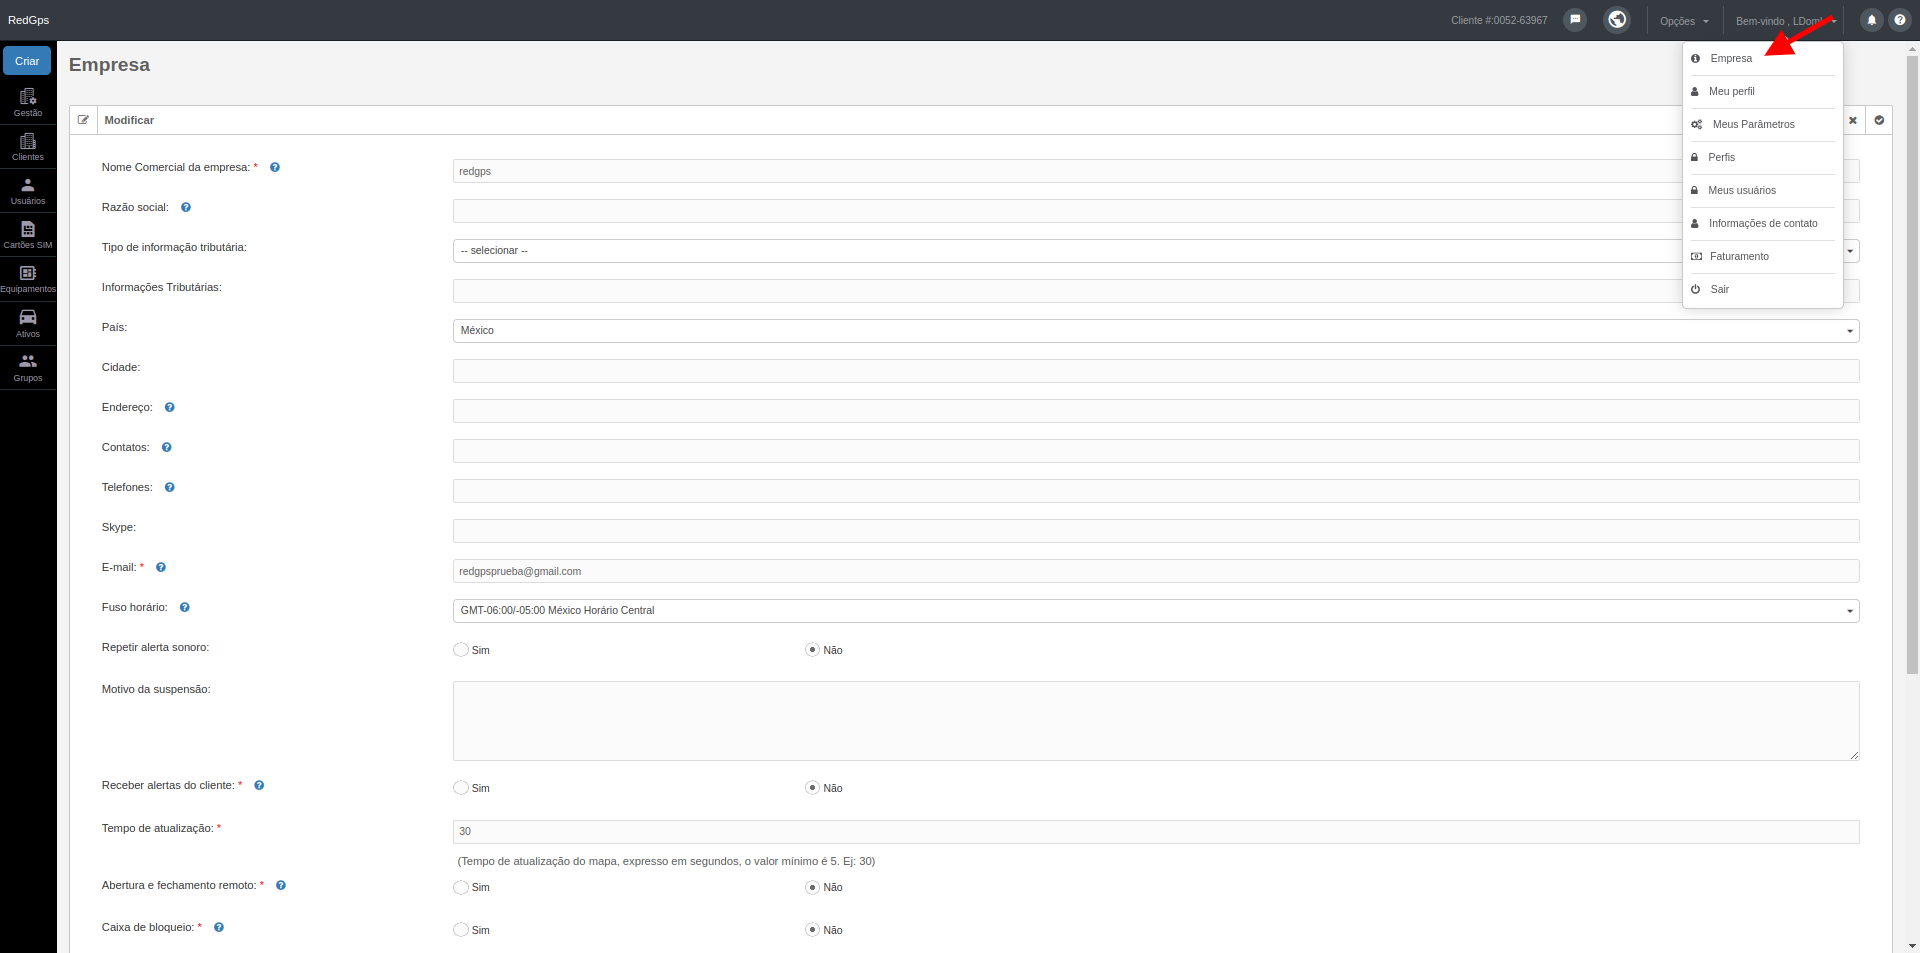
Task: Click the RedGps logo link
Action: (x=28, y=20)
